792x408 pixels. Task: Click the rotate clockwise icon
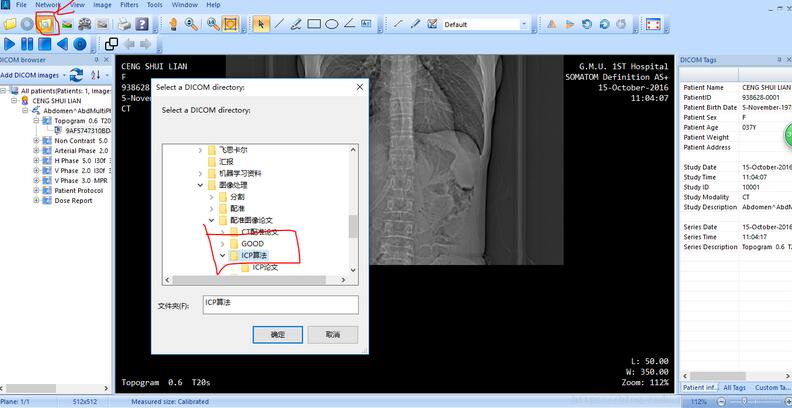[x=604, y=24]
